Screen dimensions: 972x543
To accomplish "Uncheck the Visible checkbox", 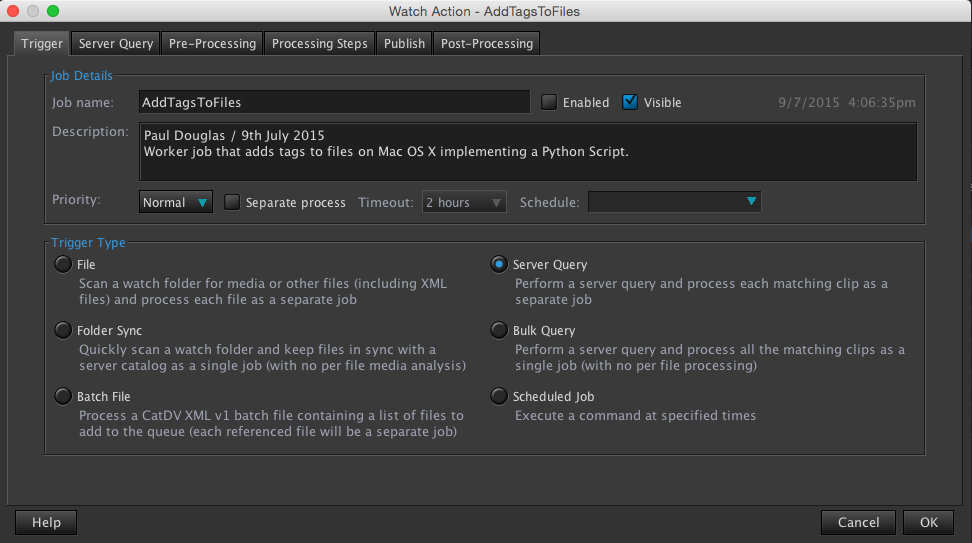I will click(630, 102).
